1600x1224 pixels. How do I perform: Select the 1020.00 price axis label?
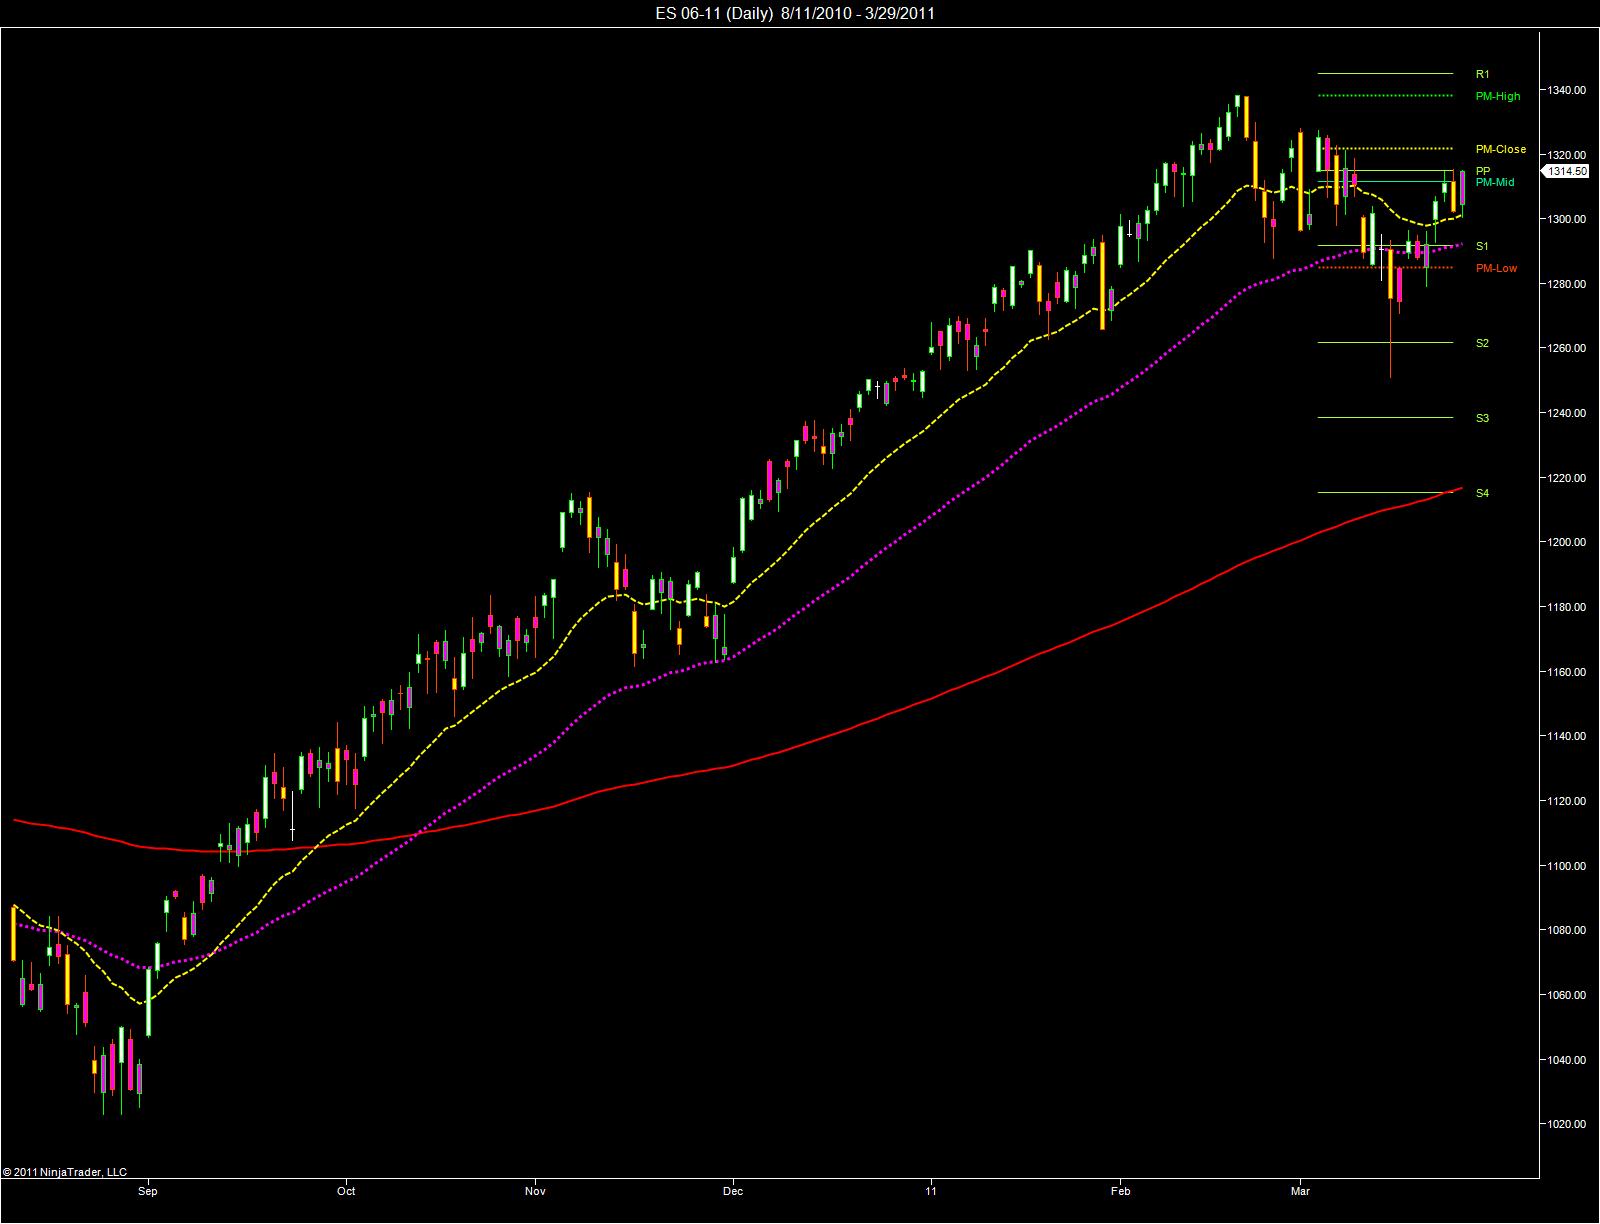pyautogui.click(x=1567, y=1124)
